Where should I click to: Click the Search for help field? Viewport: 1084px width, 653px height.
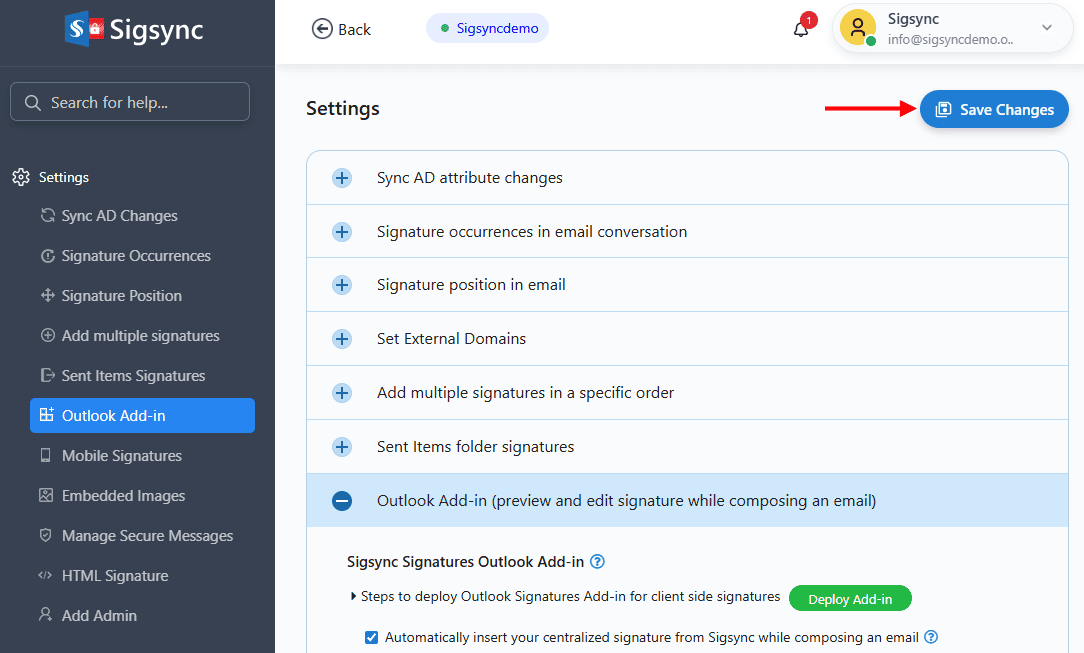[x=130, y=102]
